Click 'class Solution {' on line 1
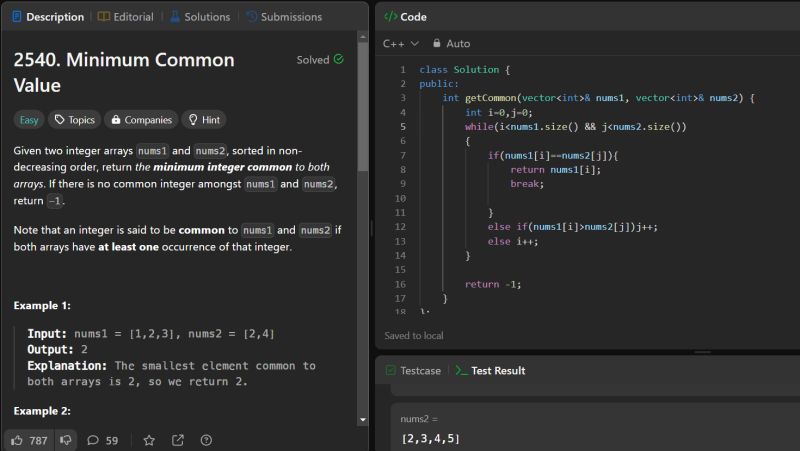This screenshot has width=800, height=451. 464,69
